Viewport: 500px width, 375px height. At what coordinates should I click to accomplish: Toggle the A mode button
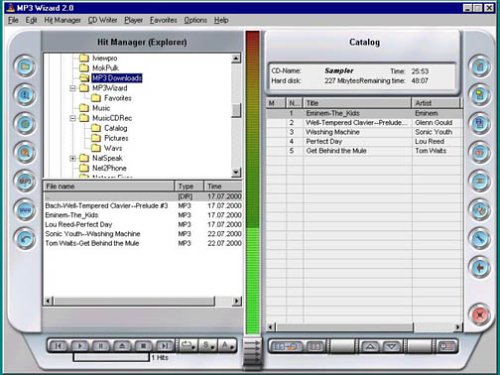click(x=227, y=346)
